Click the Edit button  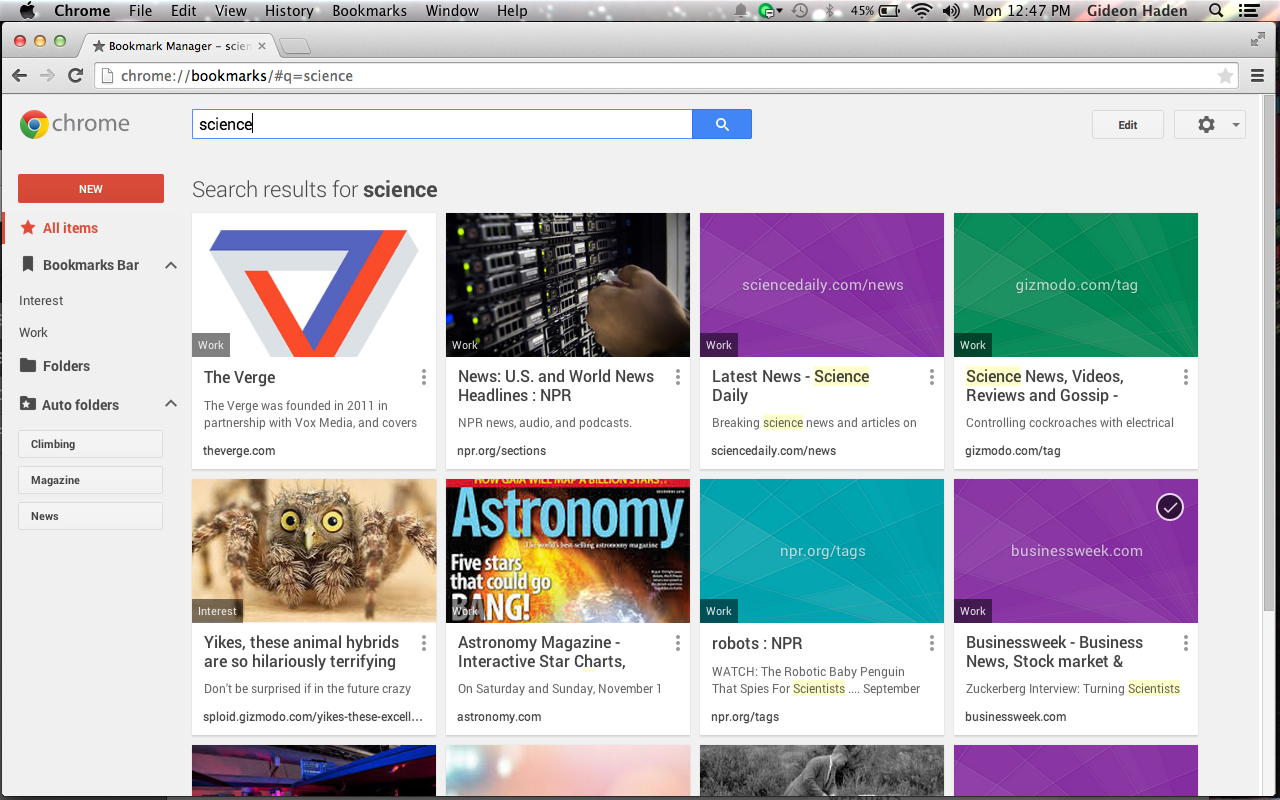(1128, 125)
